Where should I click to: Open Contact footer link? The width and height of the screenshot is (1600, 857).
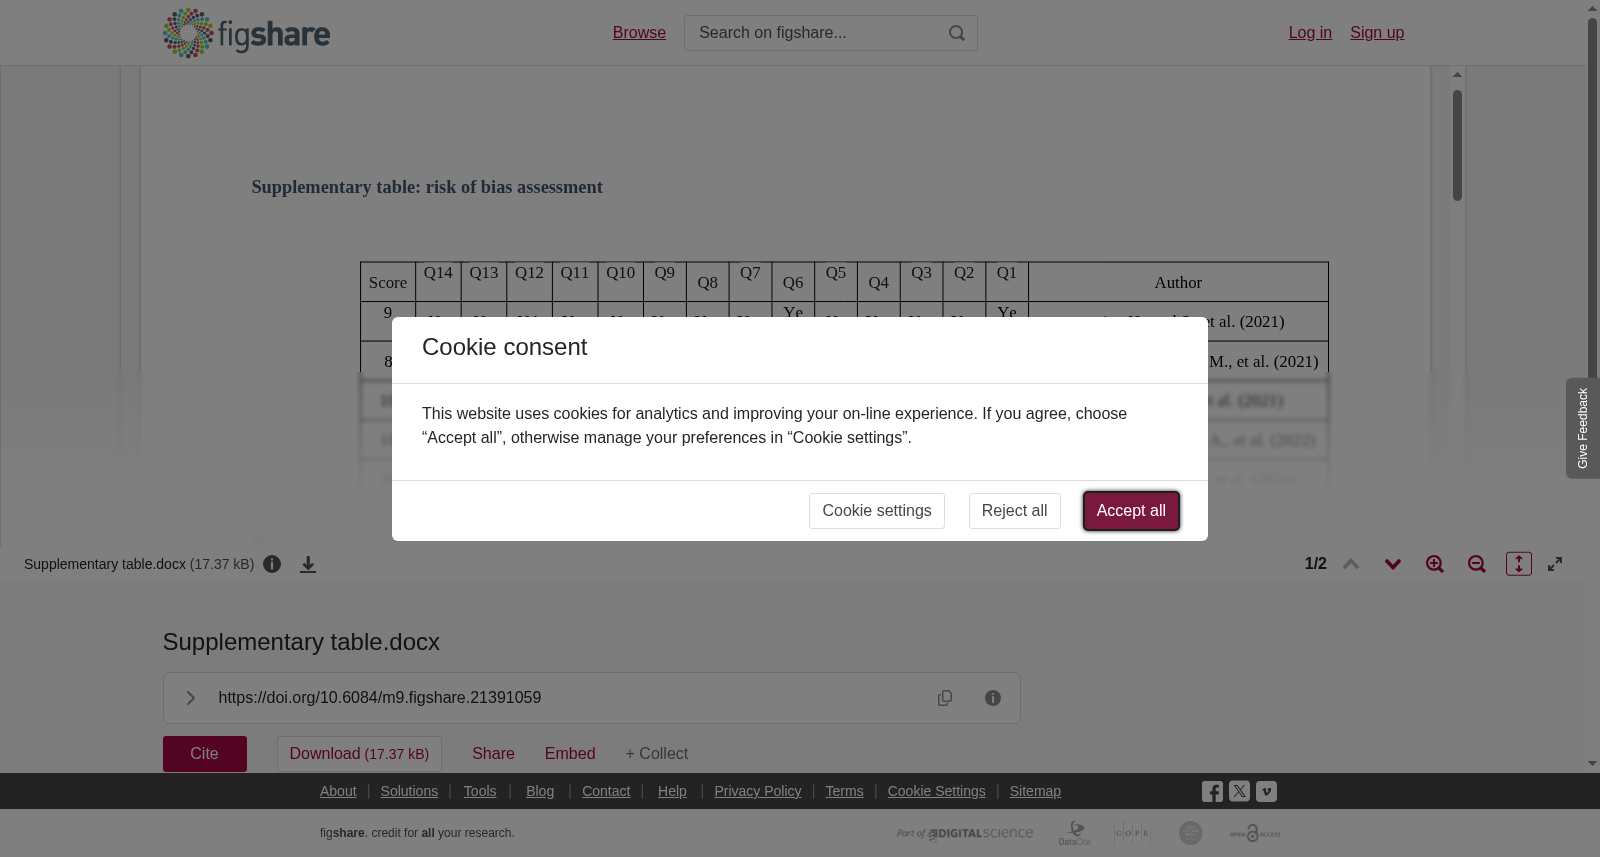(606, 791)
